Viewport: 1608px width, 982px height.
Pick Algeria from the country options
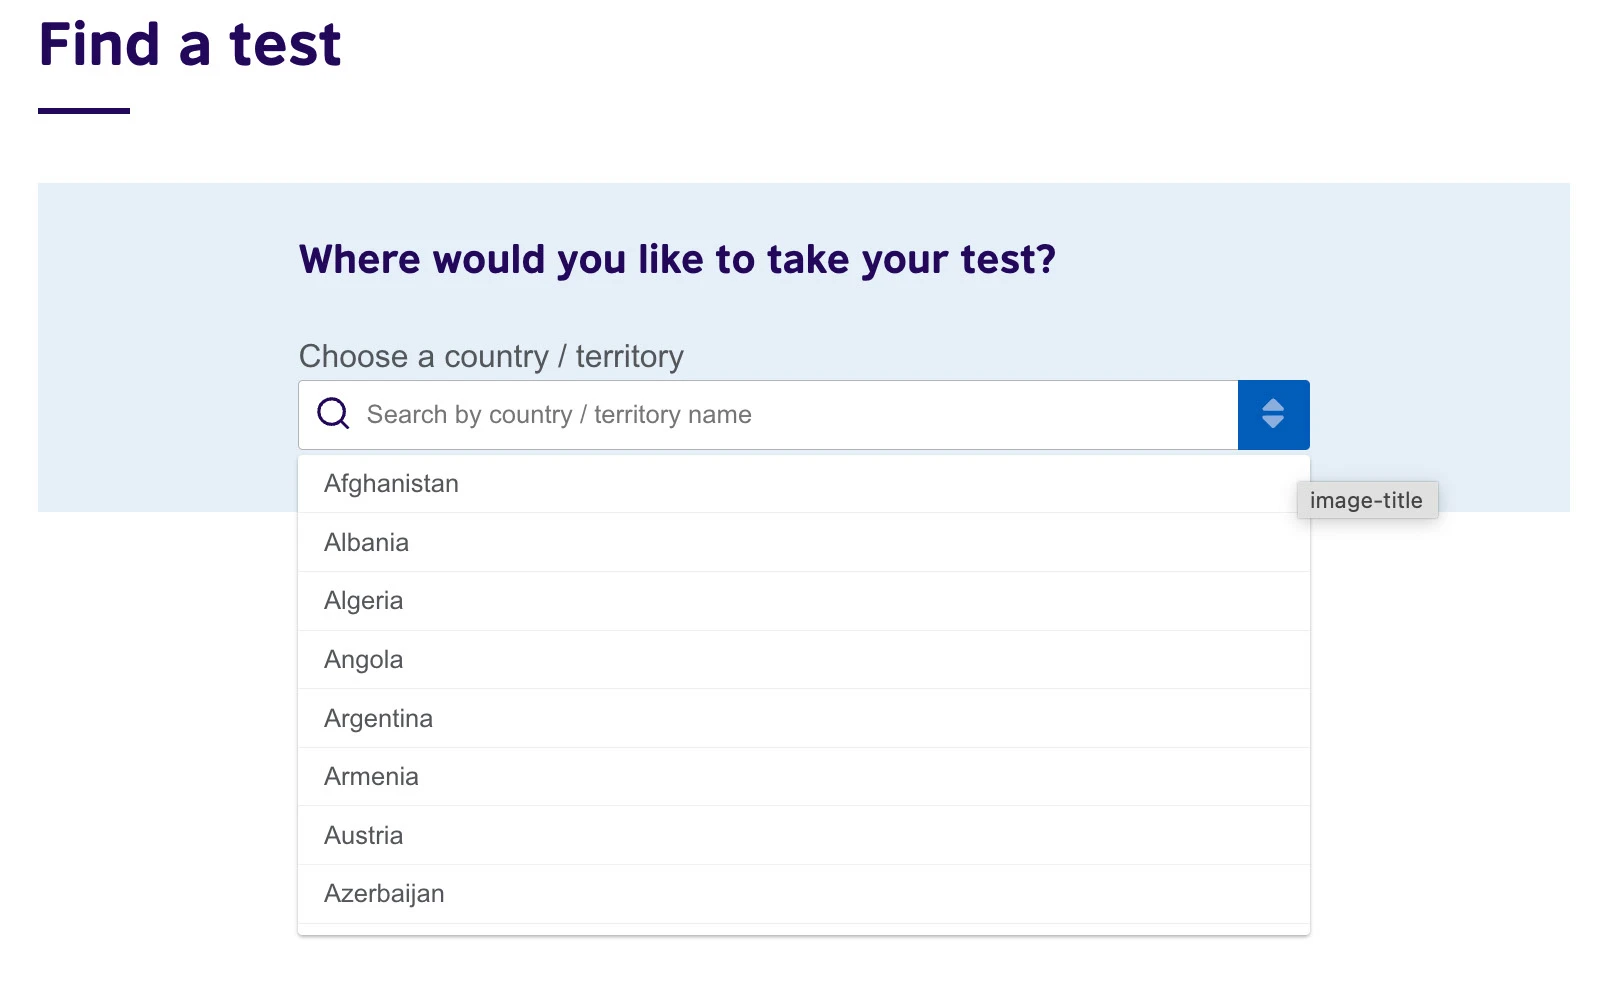(x=363, y=601)
